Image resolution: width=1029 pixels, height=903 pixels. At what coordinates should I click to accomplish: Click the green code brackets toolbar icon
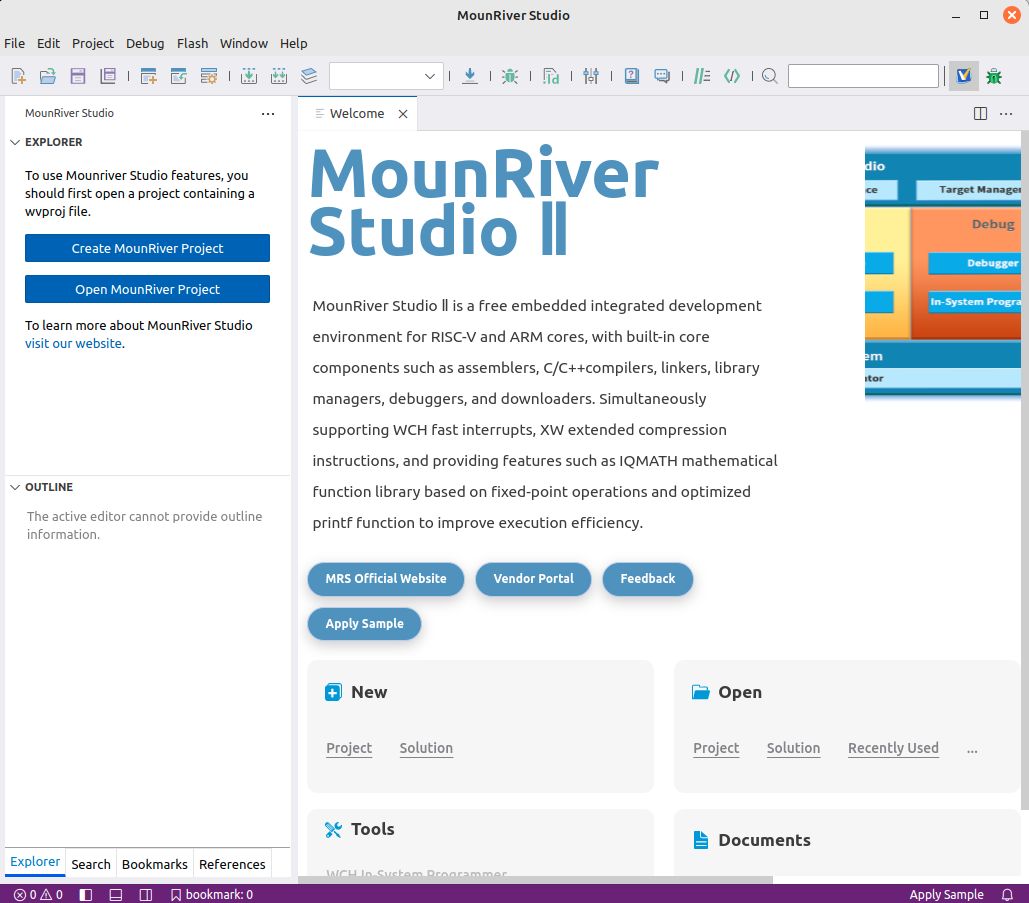click(732, 76)
